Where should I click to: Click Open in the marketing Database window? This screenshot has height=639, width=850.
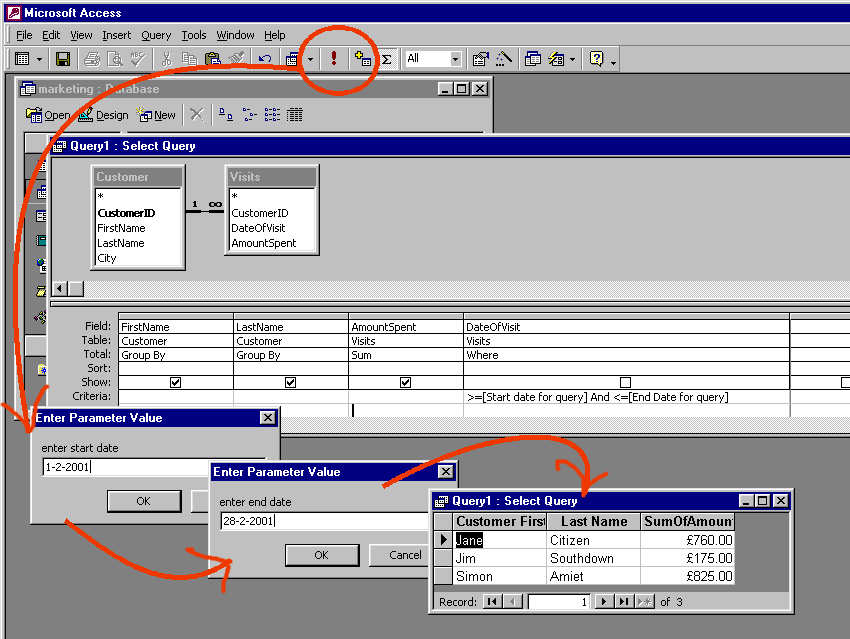tap(48, 115)
